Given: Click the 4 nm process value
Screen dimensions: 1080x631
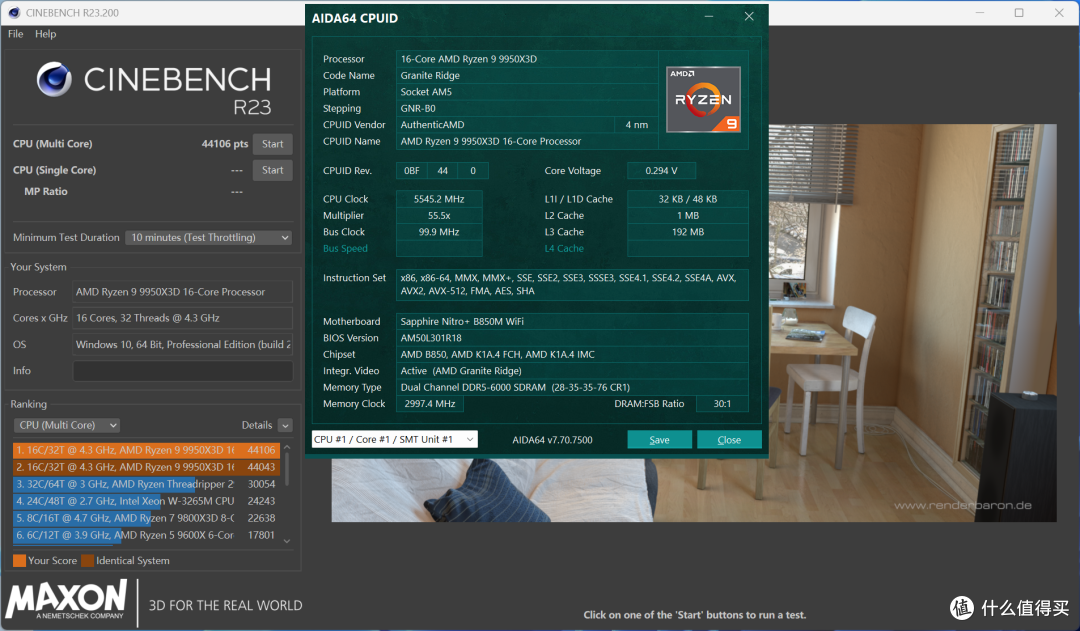Looking at the screenshot, I should pyautogui.click(x=636, y=125).
